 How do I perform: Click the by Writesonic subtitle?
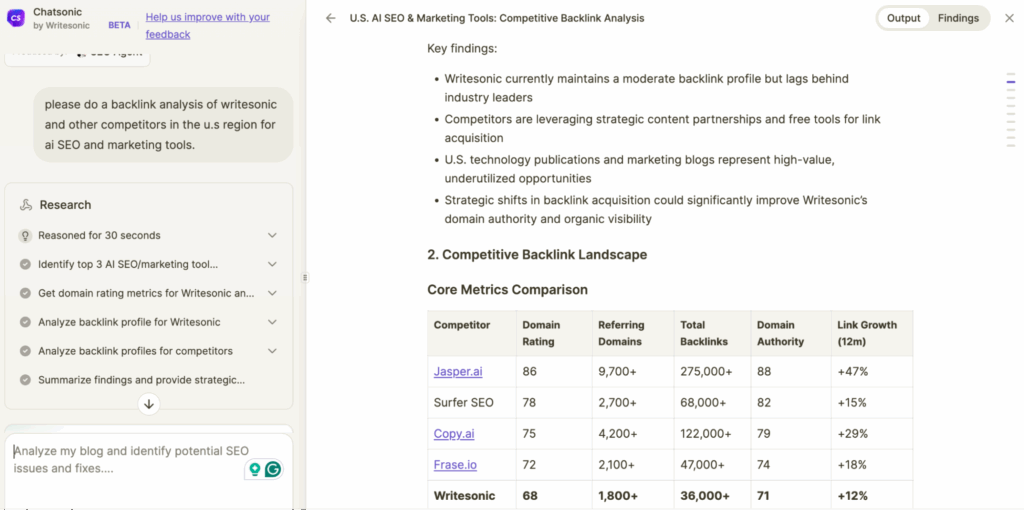click(61, 26)
